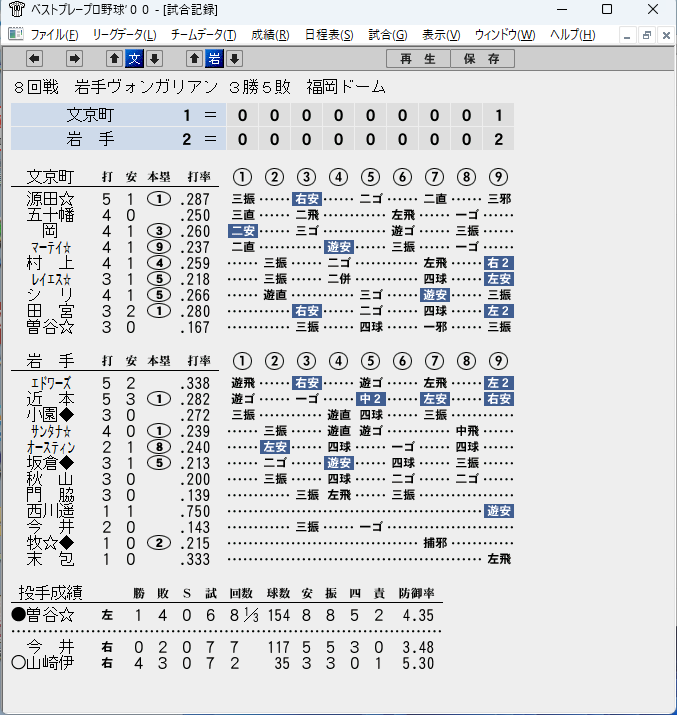Click the highlighted 右安 third-inning result for 源田
The height and width of the screenshot is (715, 677).
(307, 199)
